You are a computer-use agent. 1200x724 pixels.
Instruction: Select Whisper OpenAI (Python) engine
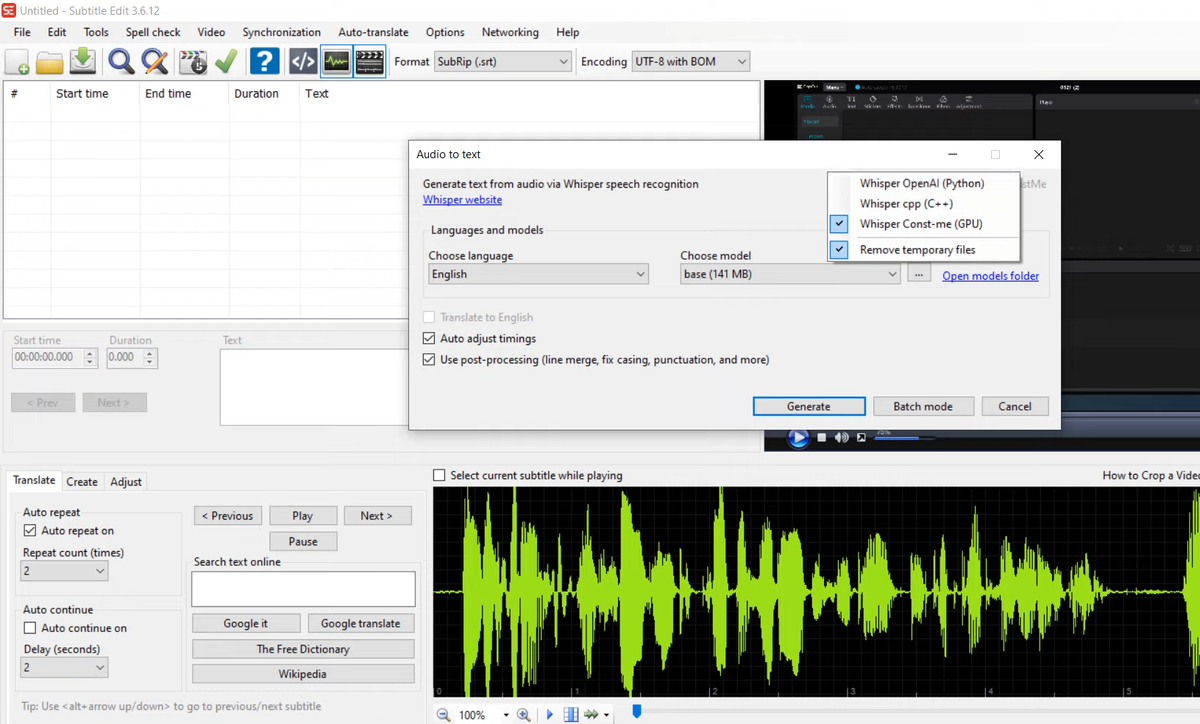[922, 183]
